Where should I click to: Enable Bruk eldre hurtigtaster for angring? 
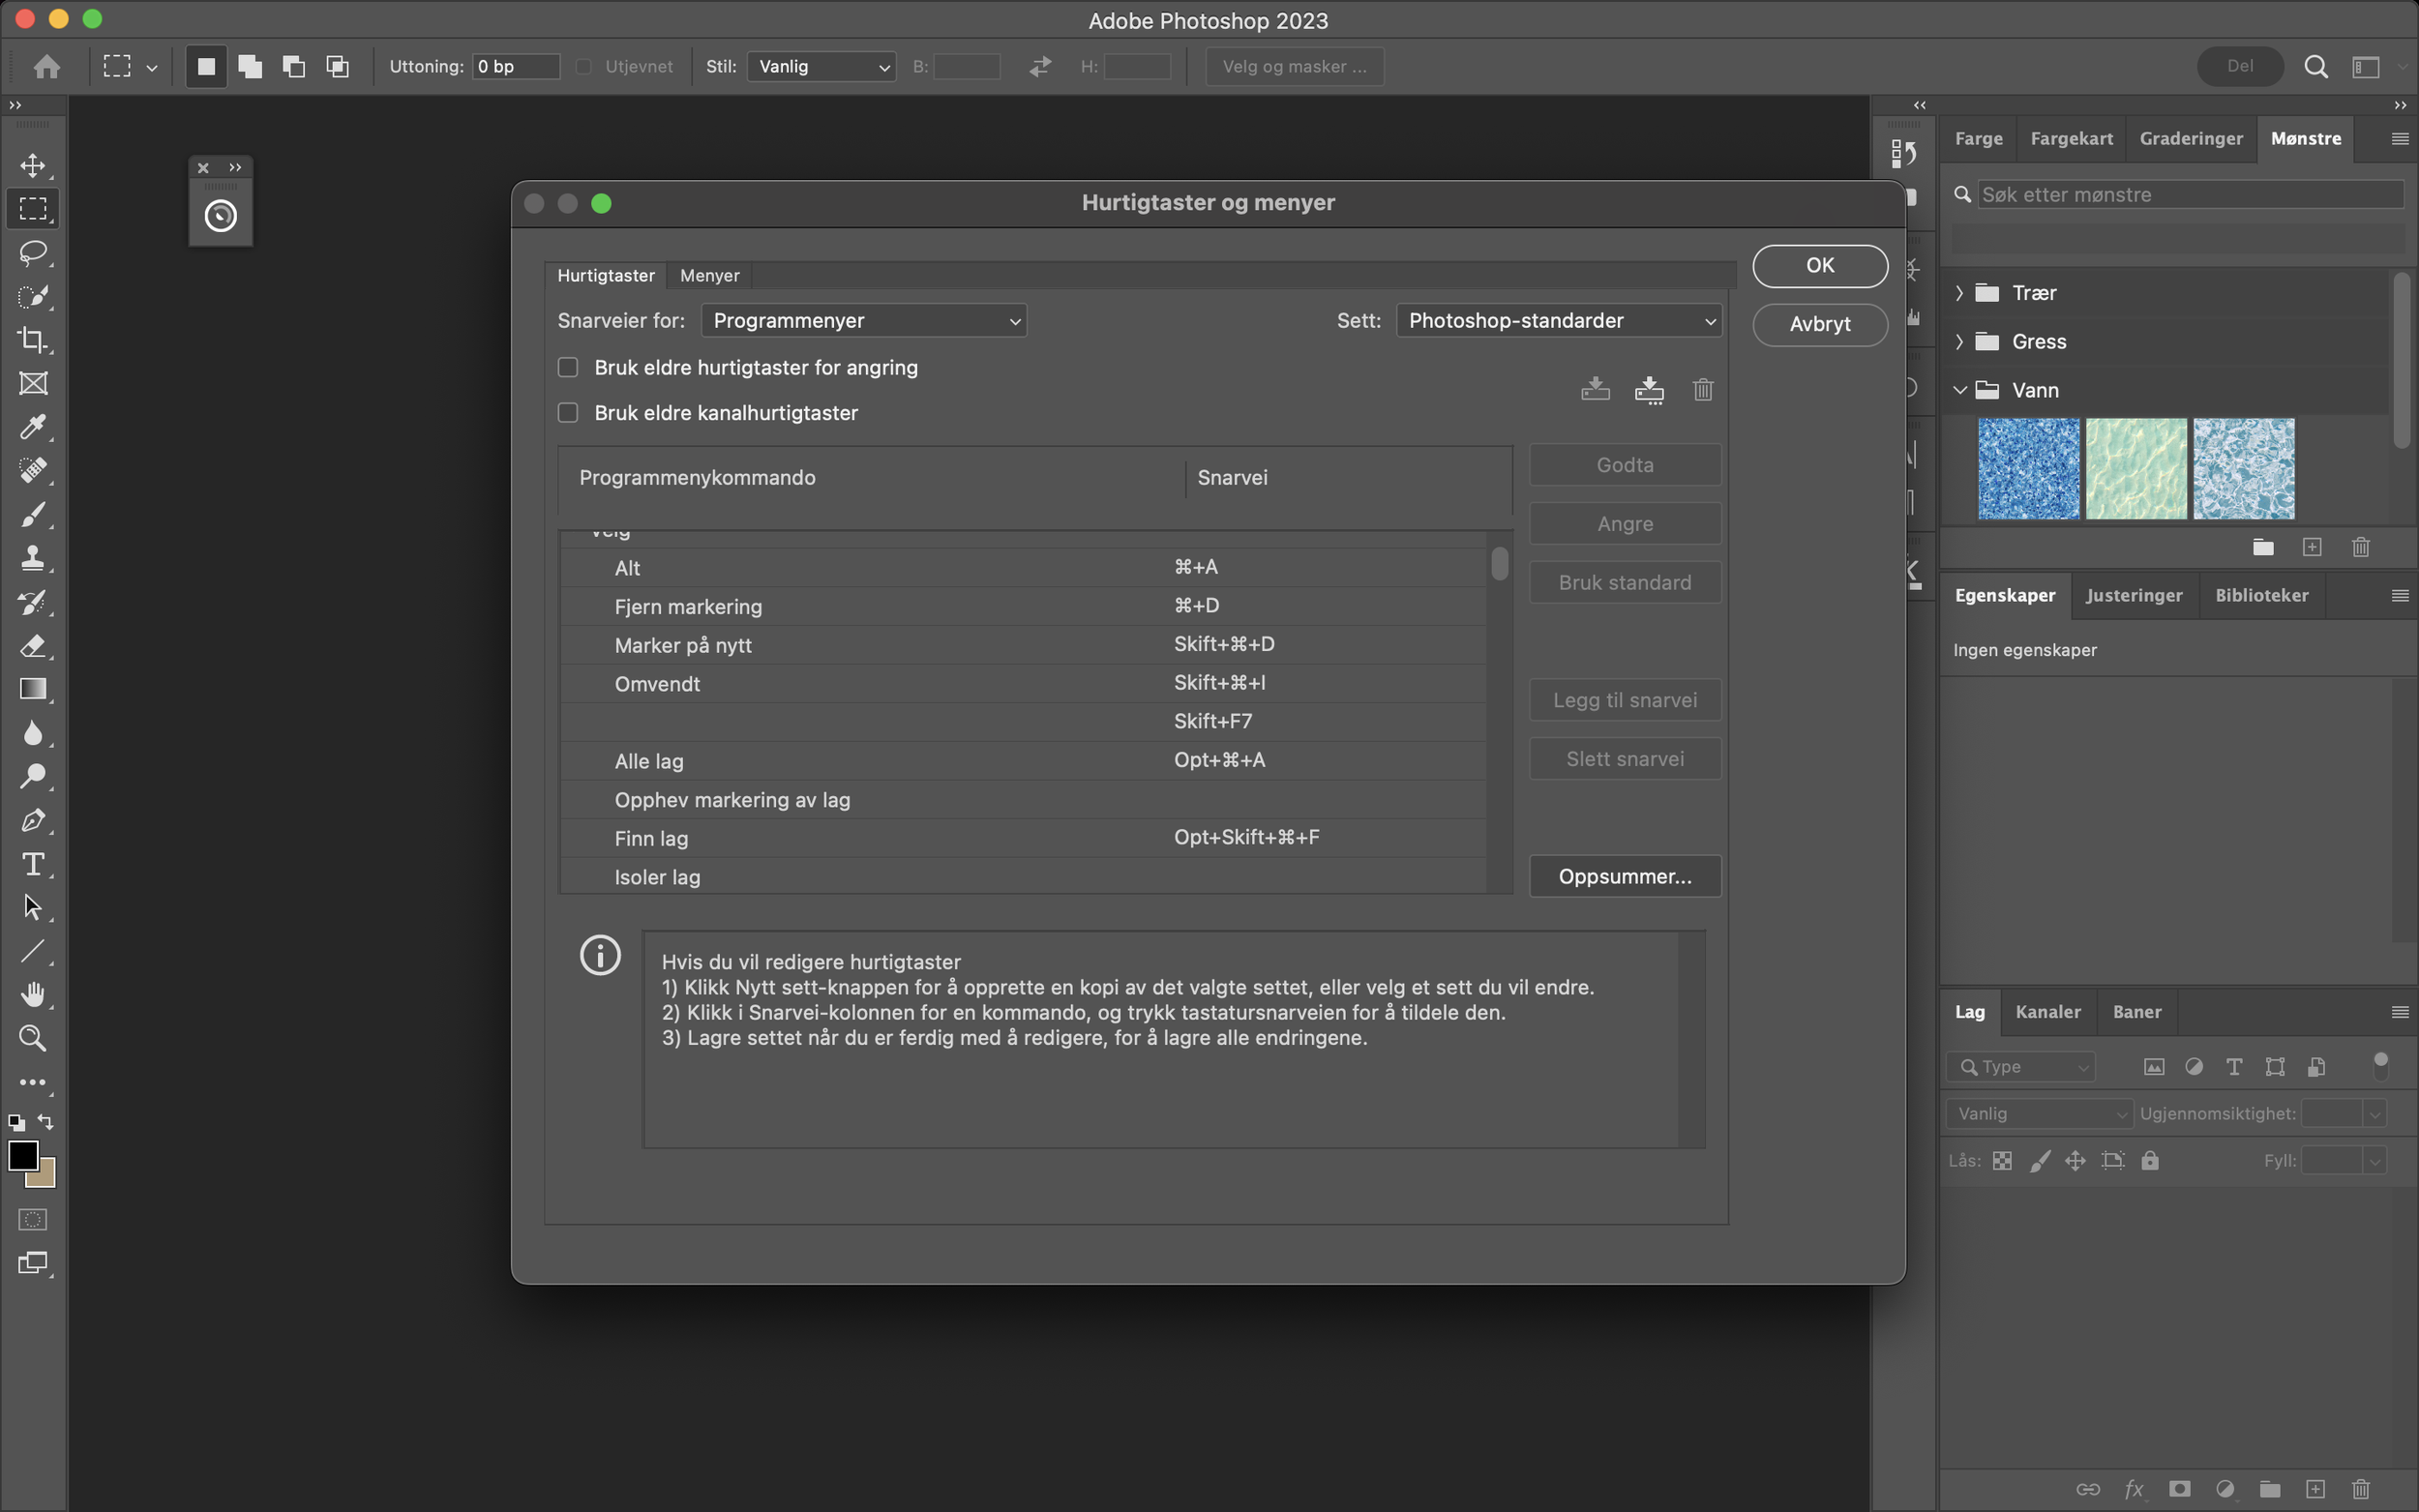point(568,368)
